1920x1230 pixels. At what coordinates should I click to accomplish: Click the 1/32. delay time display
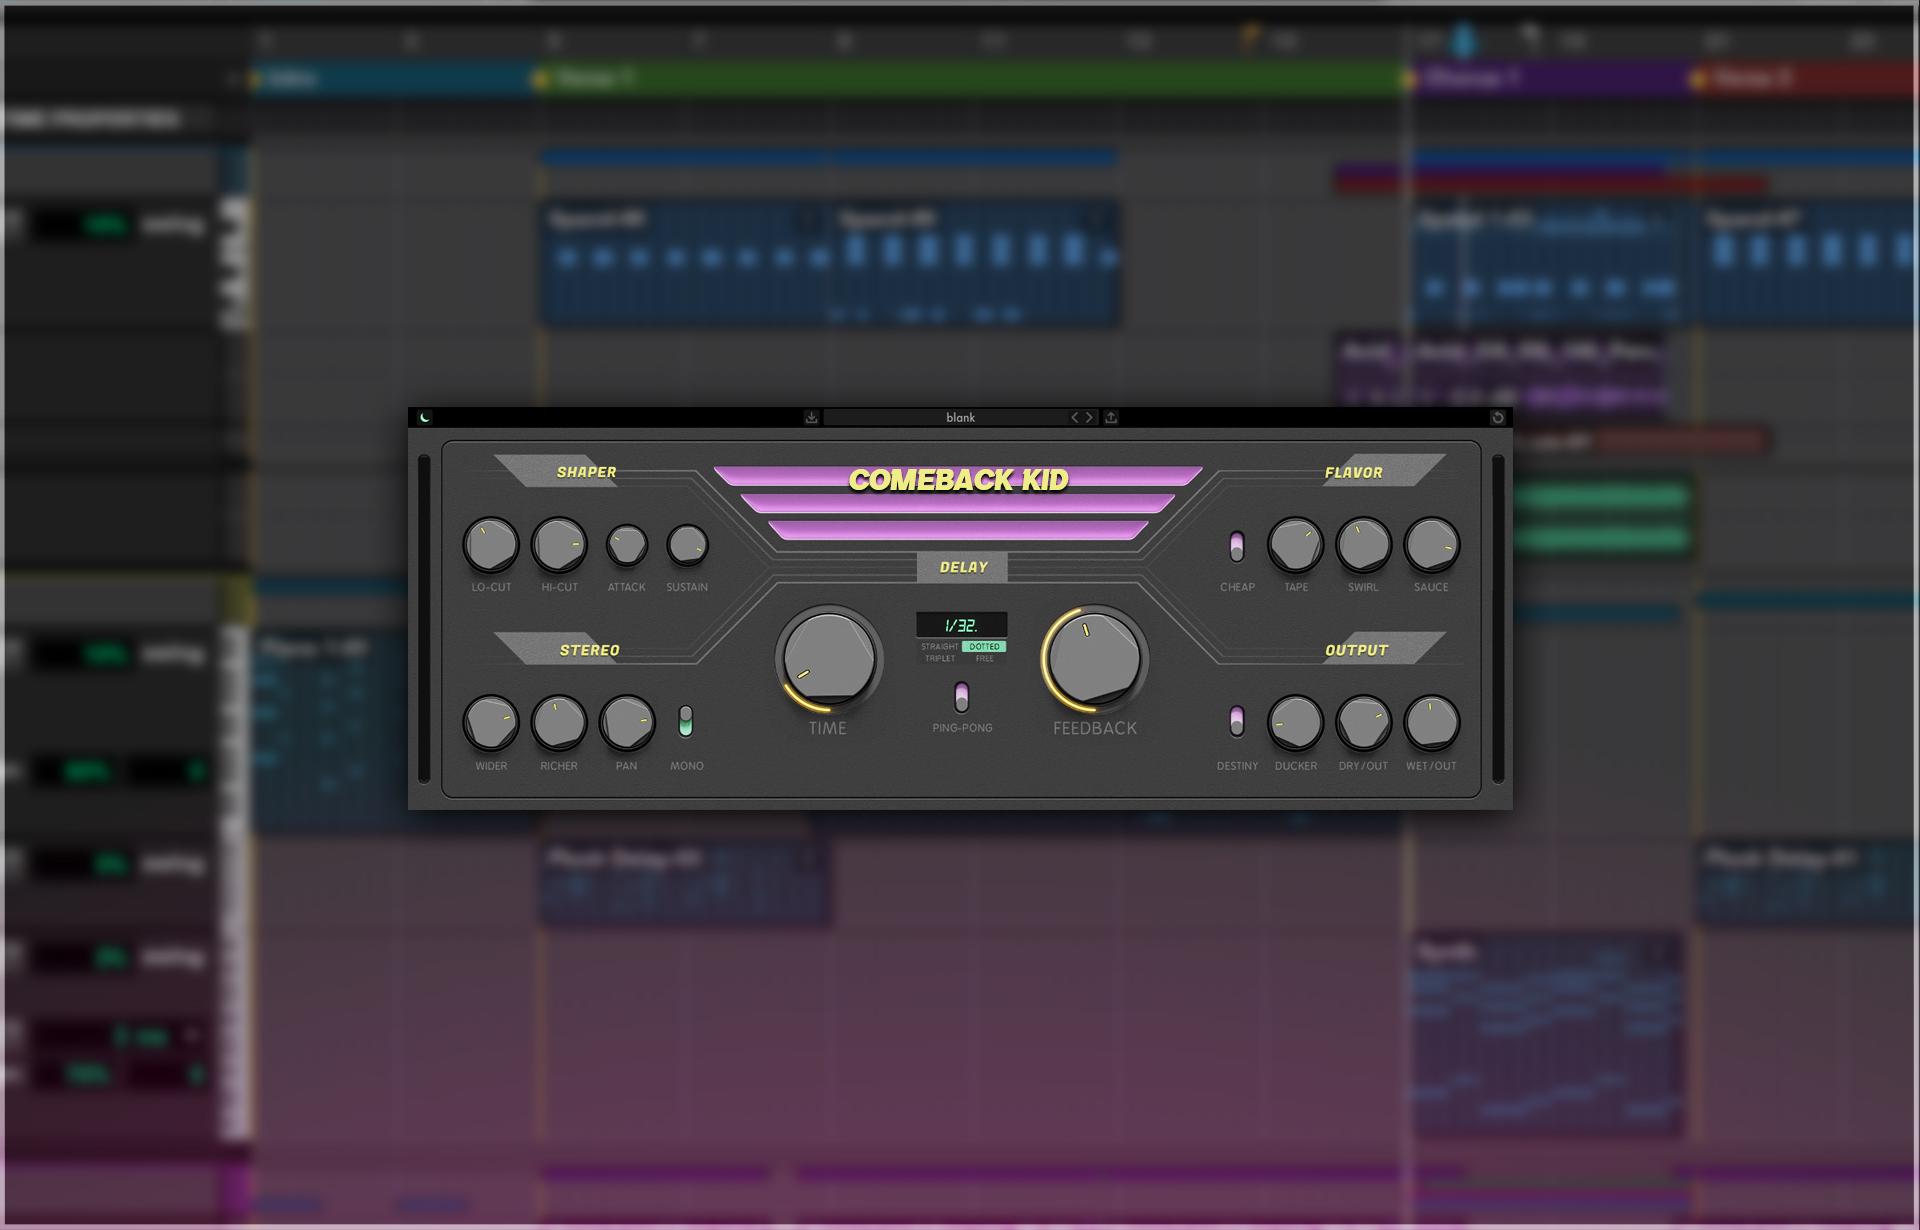coord(962,625)
